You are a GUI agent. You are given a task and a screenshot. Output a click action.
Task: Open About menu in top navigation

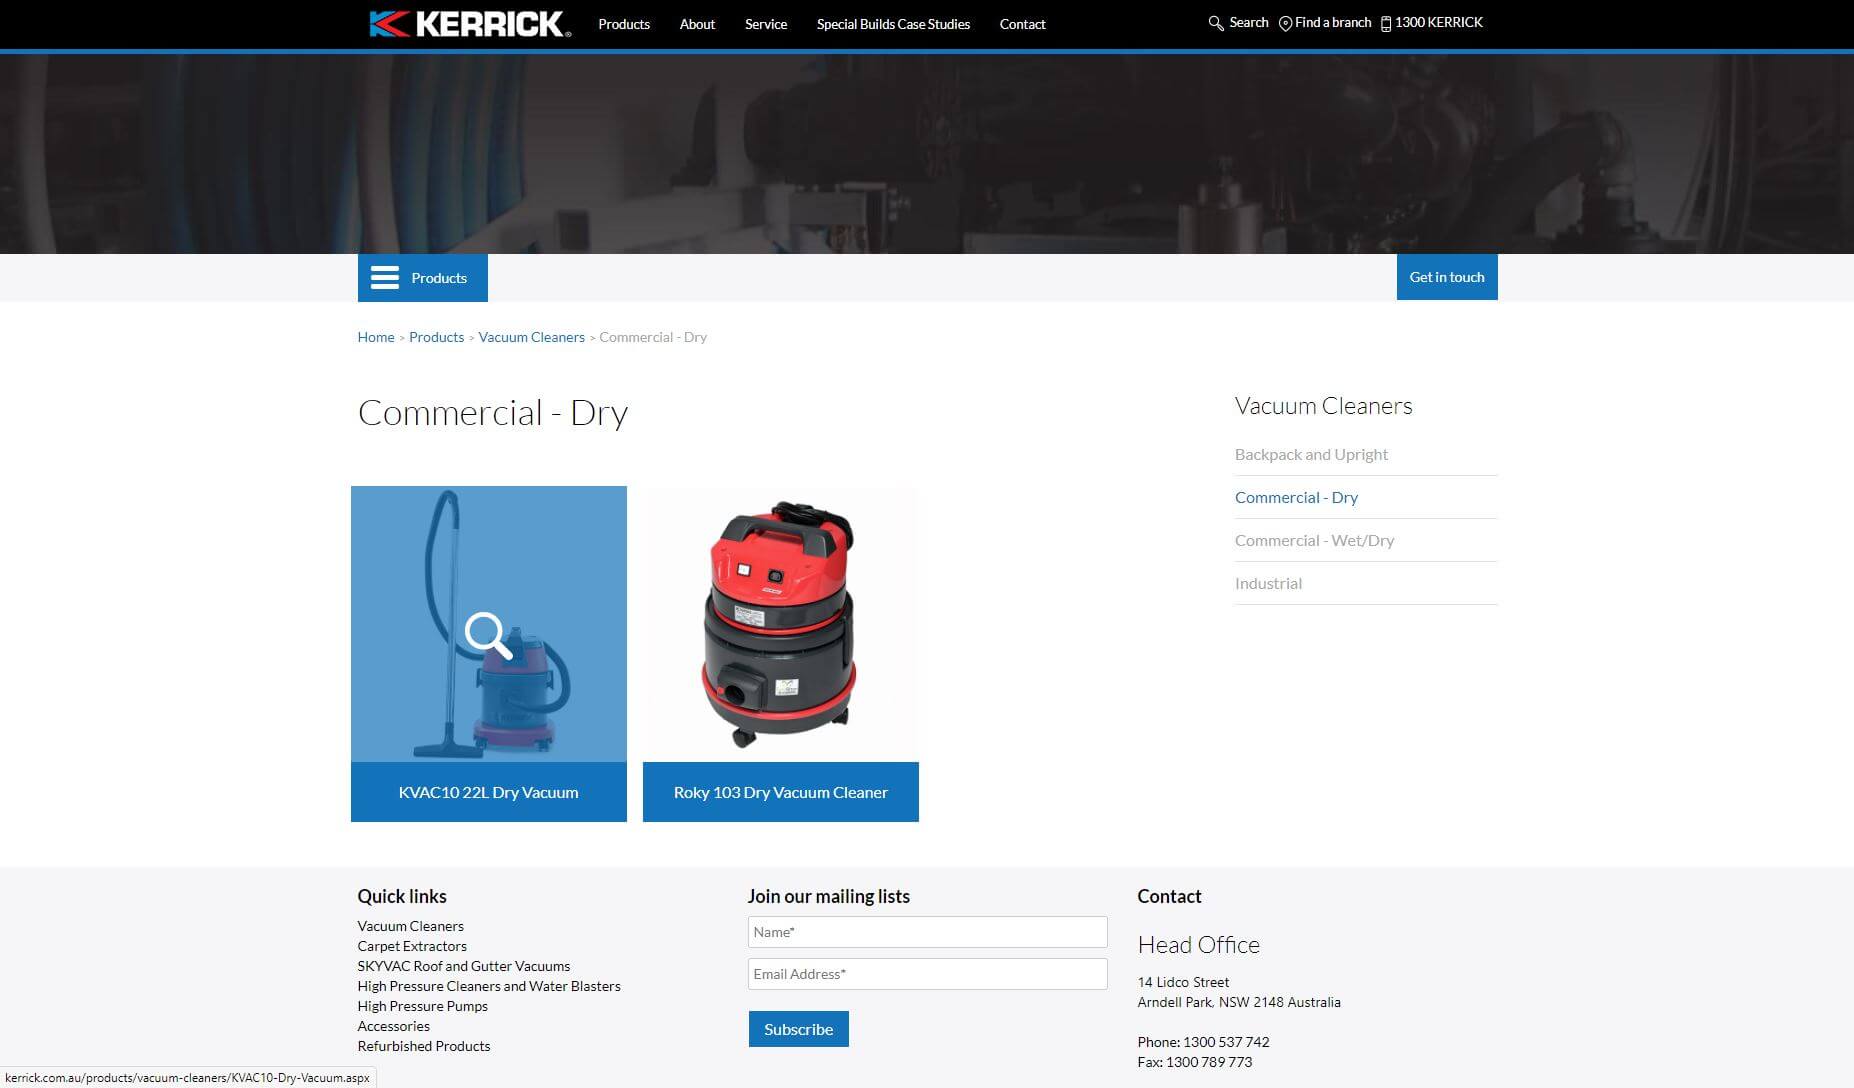tap(697, 24)
